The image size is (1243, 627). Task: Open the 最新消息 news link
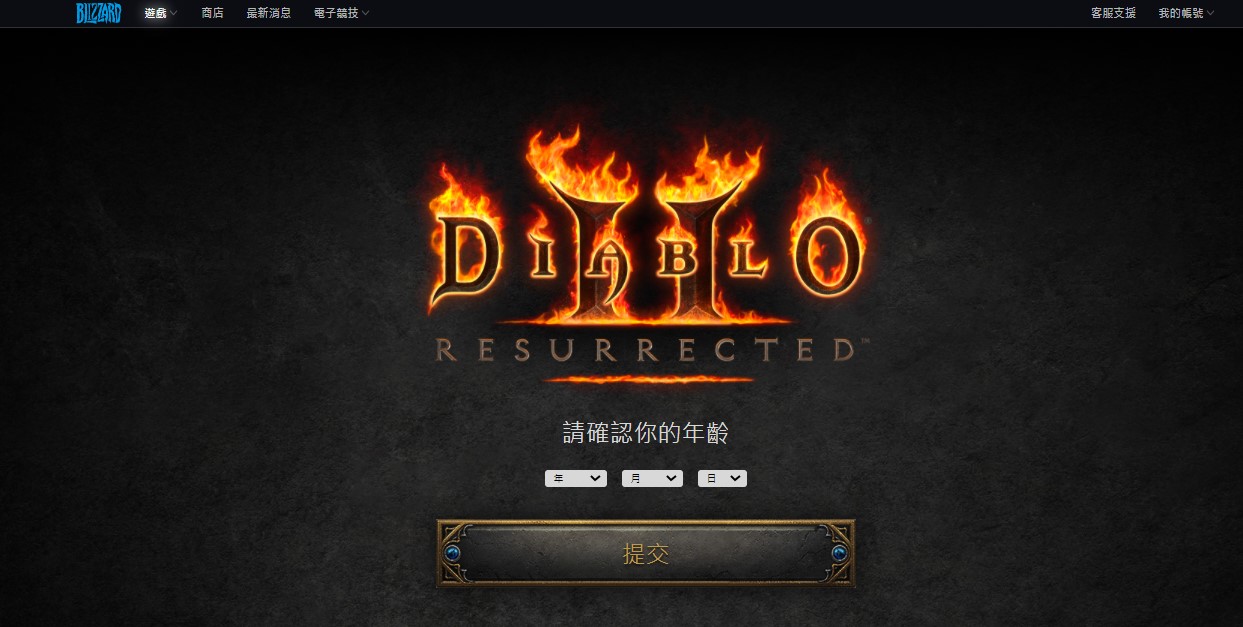[x=269, y=13]
